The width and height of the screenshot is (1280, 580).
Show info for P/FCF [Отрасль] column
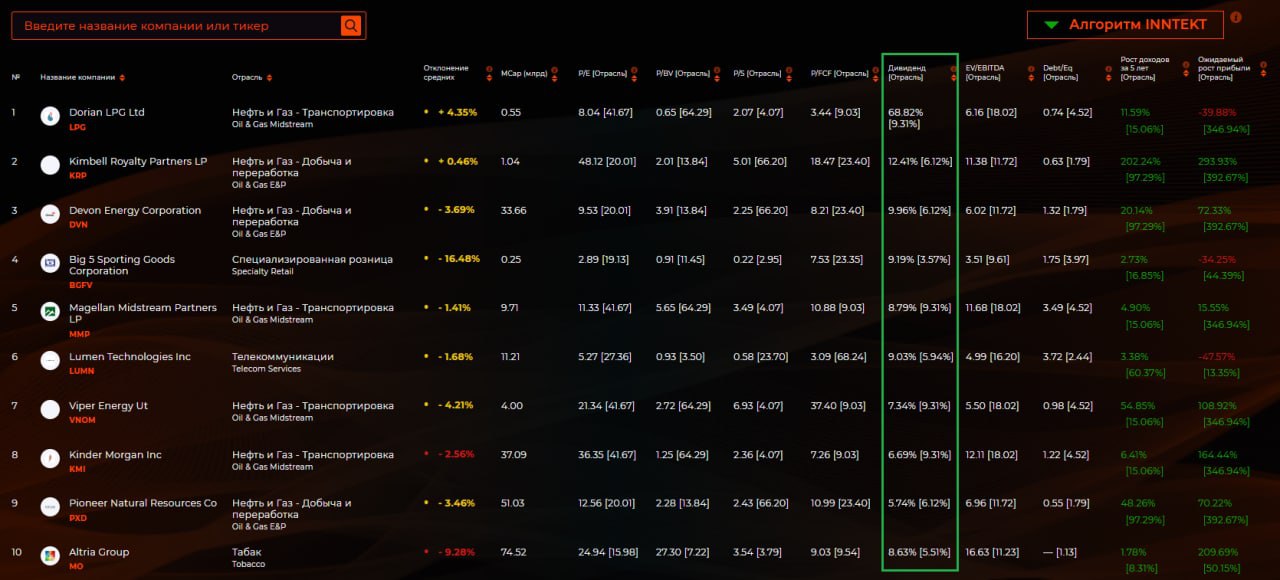pyautogui.click(x=877, y=69)
